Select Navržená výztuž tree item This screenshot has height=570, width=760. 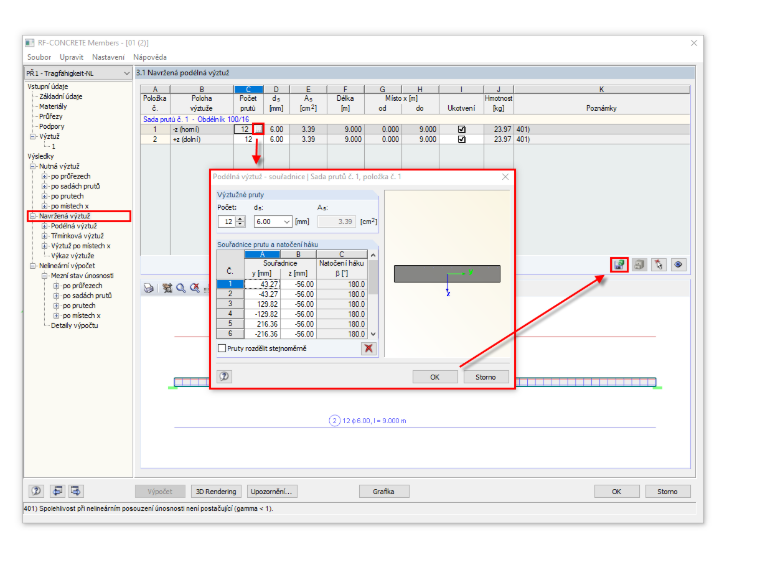pyautogui.click(x=64, y=216)
